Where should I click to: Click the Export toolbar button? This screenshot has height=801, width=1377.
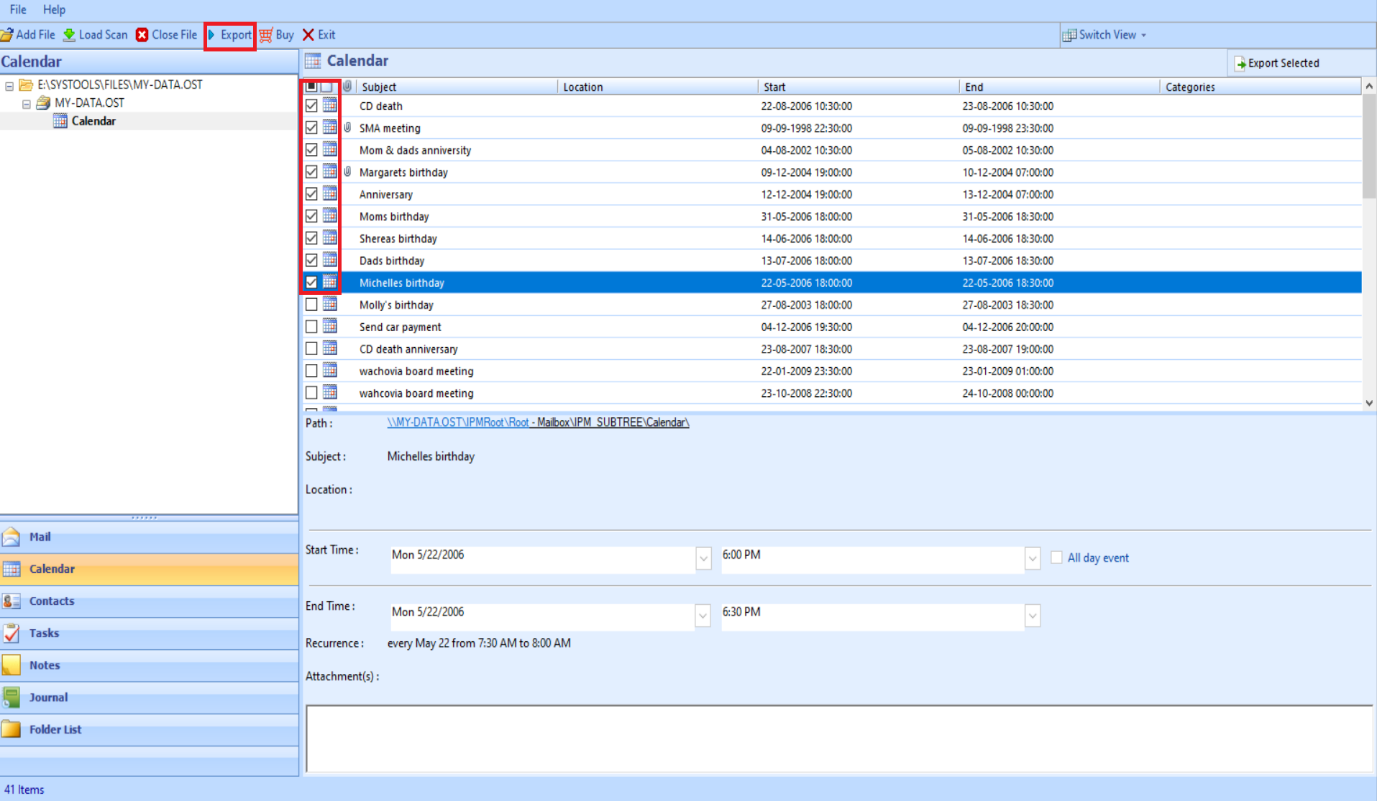click(230, 35)
